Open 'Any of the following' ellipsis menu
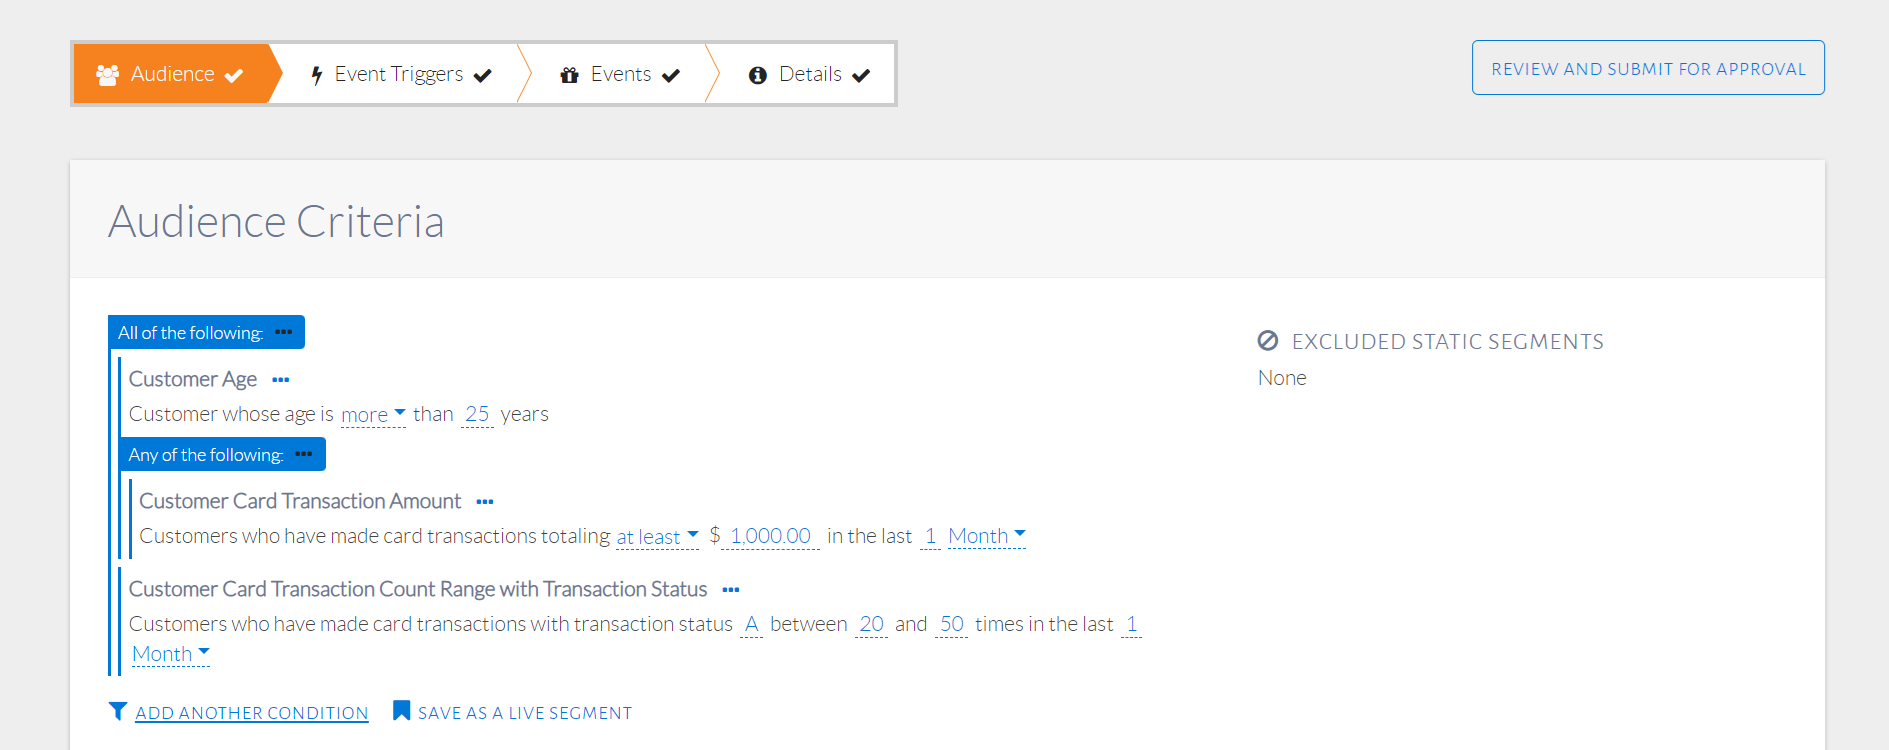The image size is (1889, 750). click(304, 454)
